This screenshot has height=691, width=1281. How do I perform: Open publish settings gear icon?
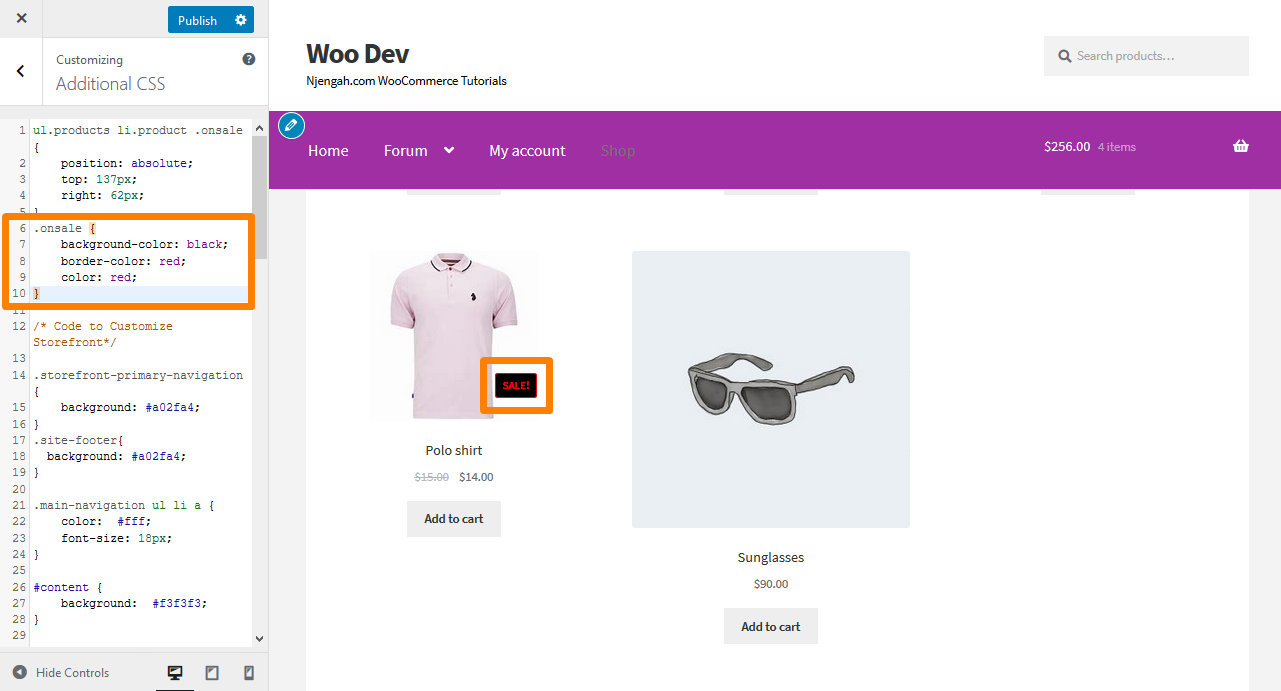(x=240, y=20)
